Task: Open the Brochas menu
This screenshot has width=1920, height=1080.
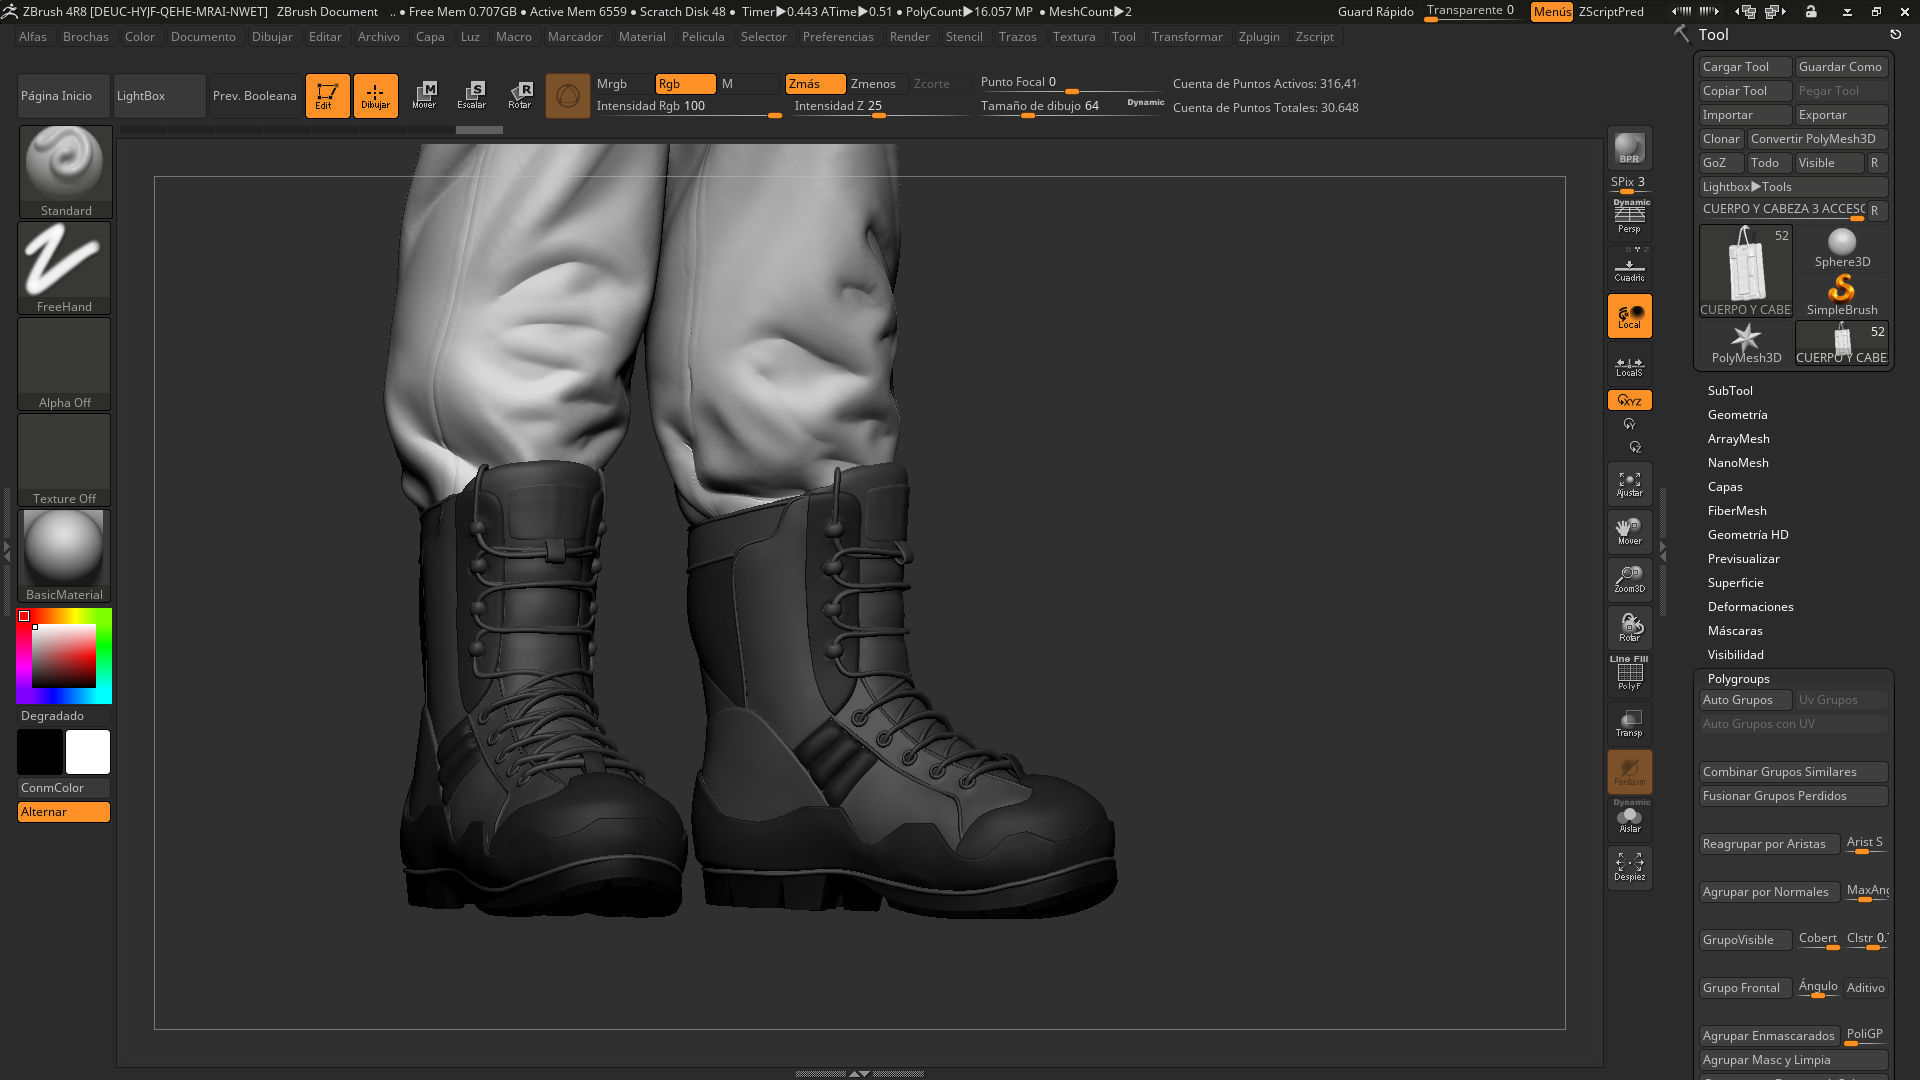Action: (86, 37)
